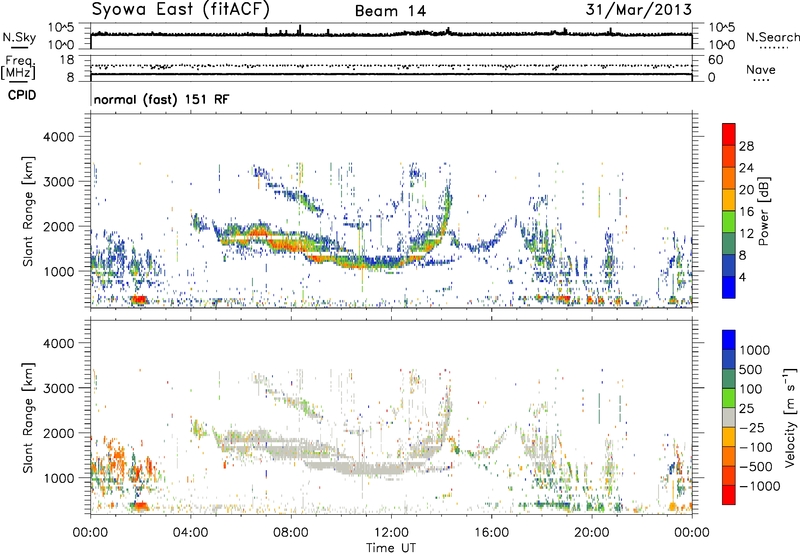
Task: Click the '04:00' time tick label
Action: pos(191,533)
